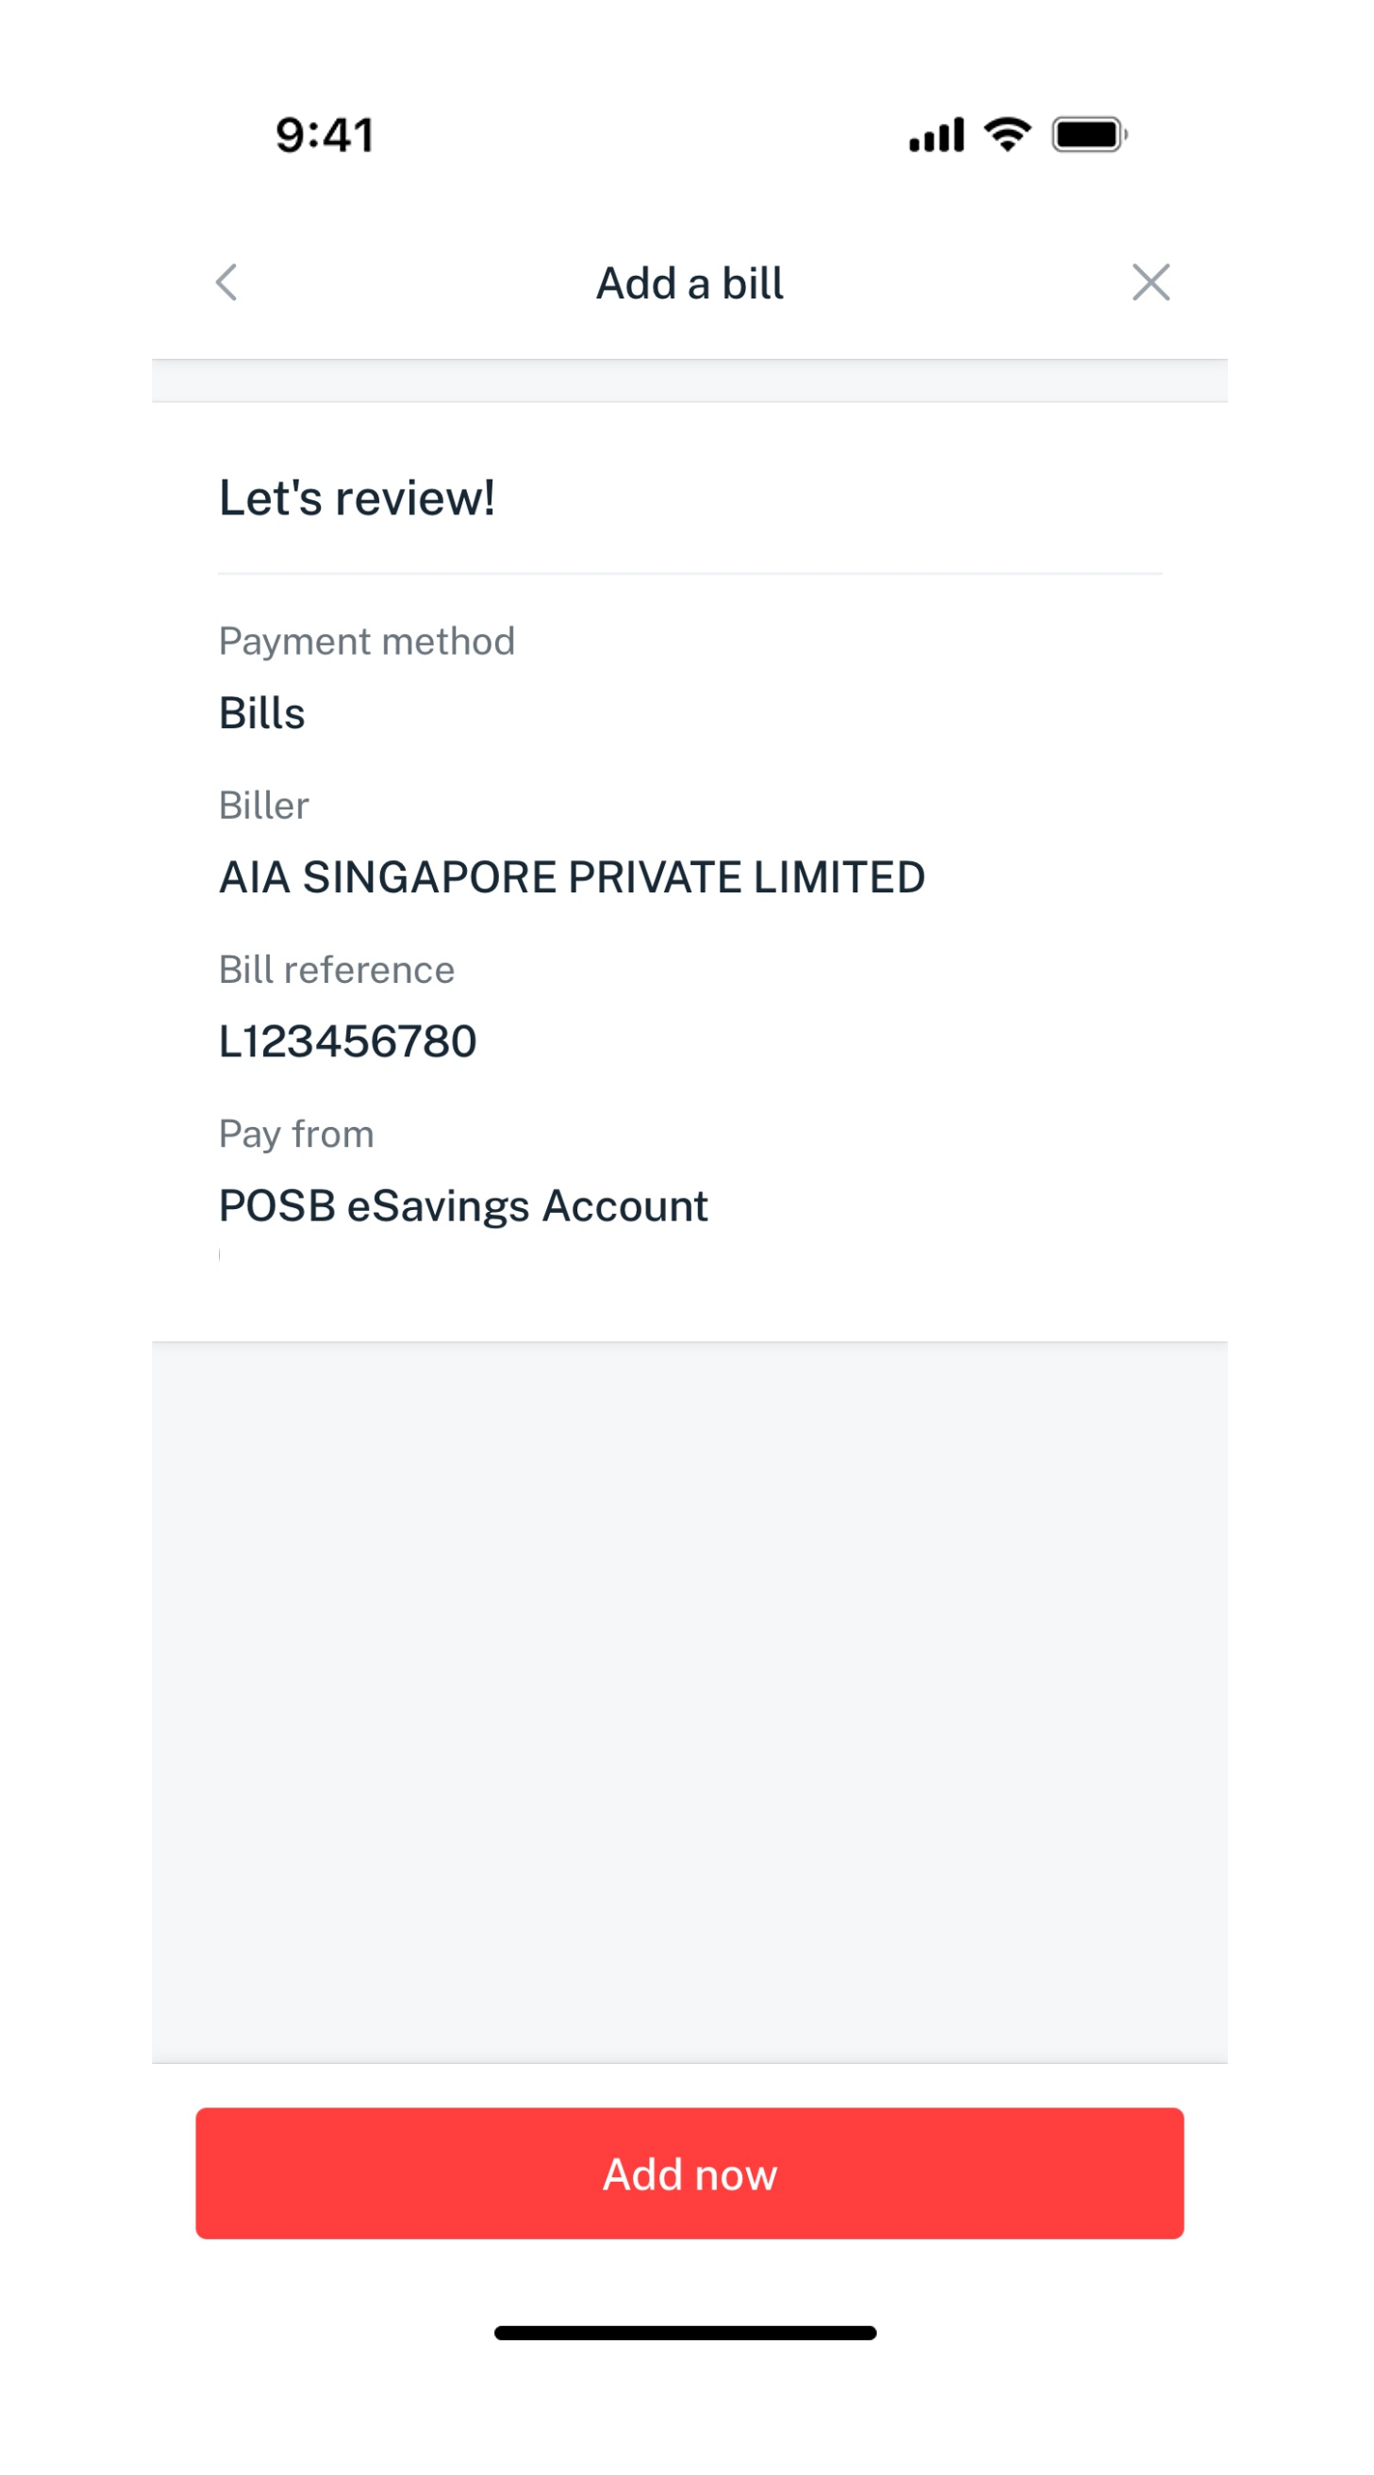1374x2475 pixels.
Task: Tap the Bills payment method value
Action: click(x=262, y=713)
